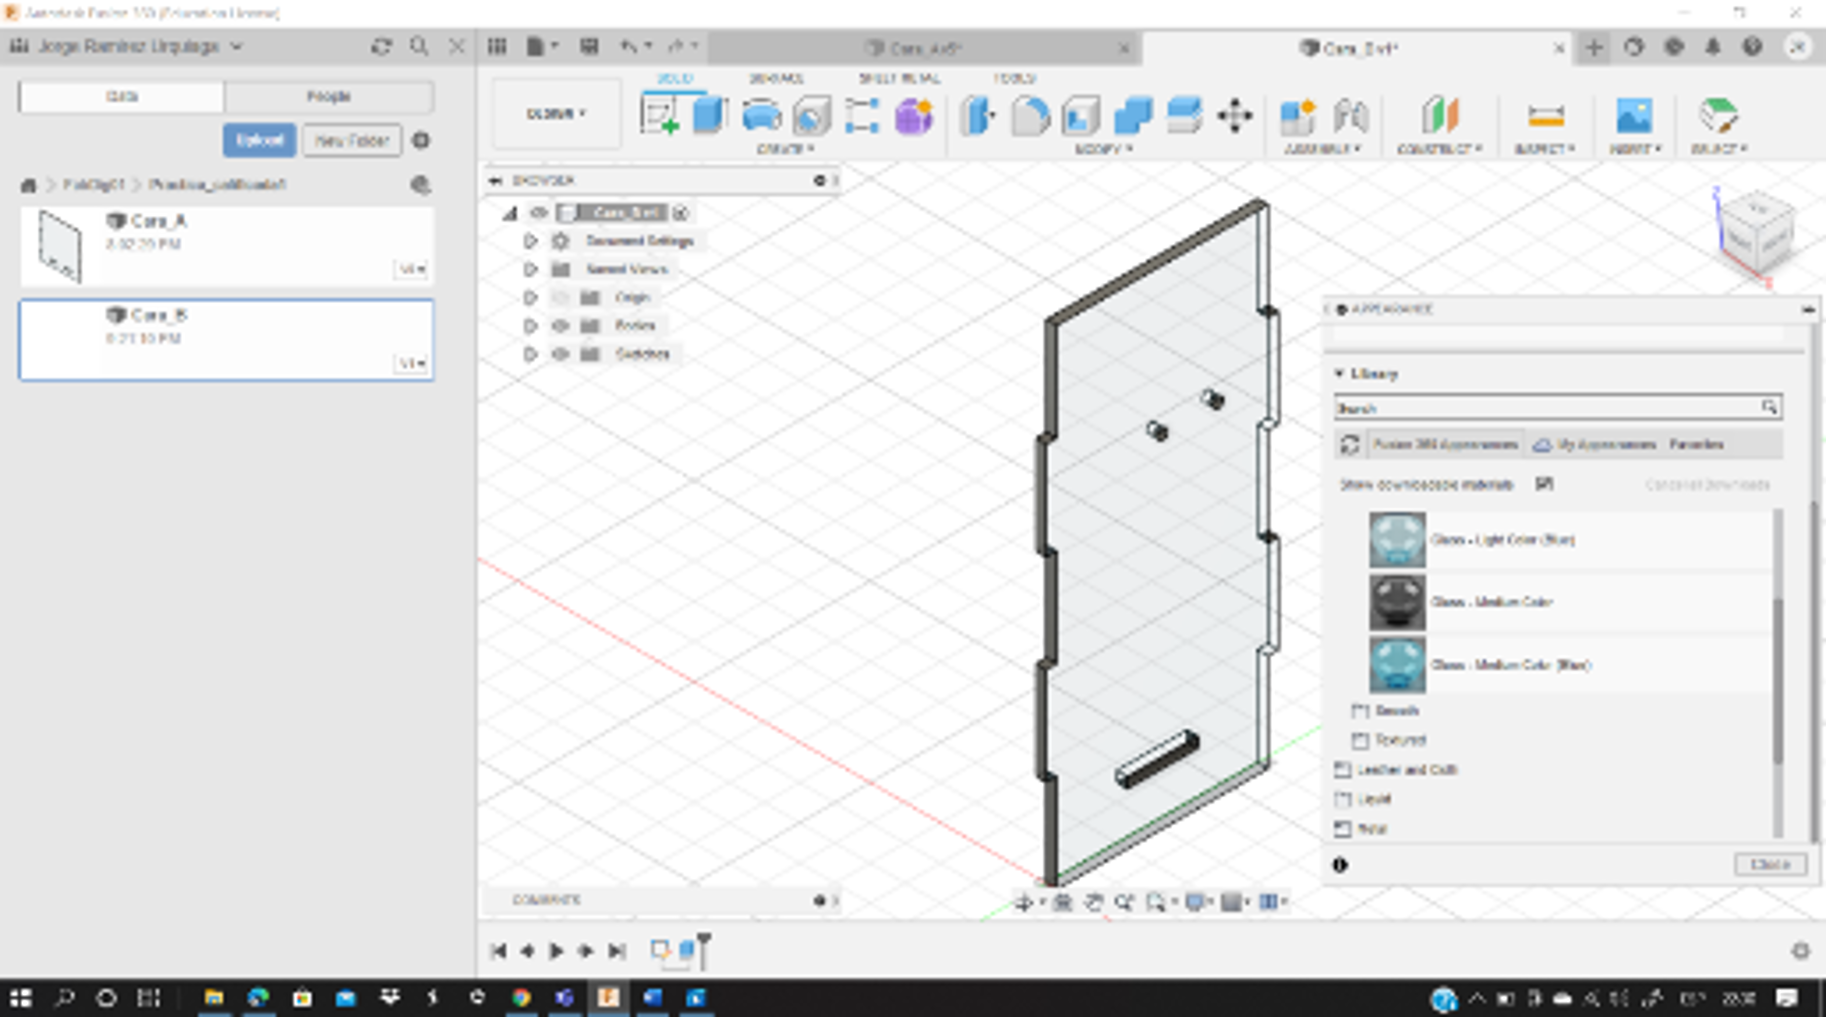
Task: Click the Select tool icon
Action: [x=1718, y=115]
